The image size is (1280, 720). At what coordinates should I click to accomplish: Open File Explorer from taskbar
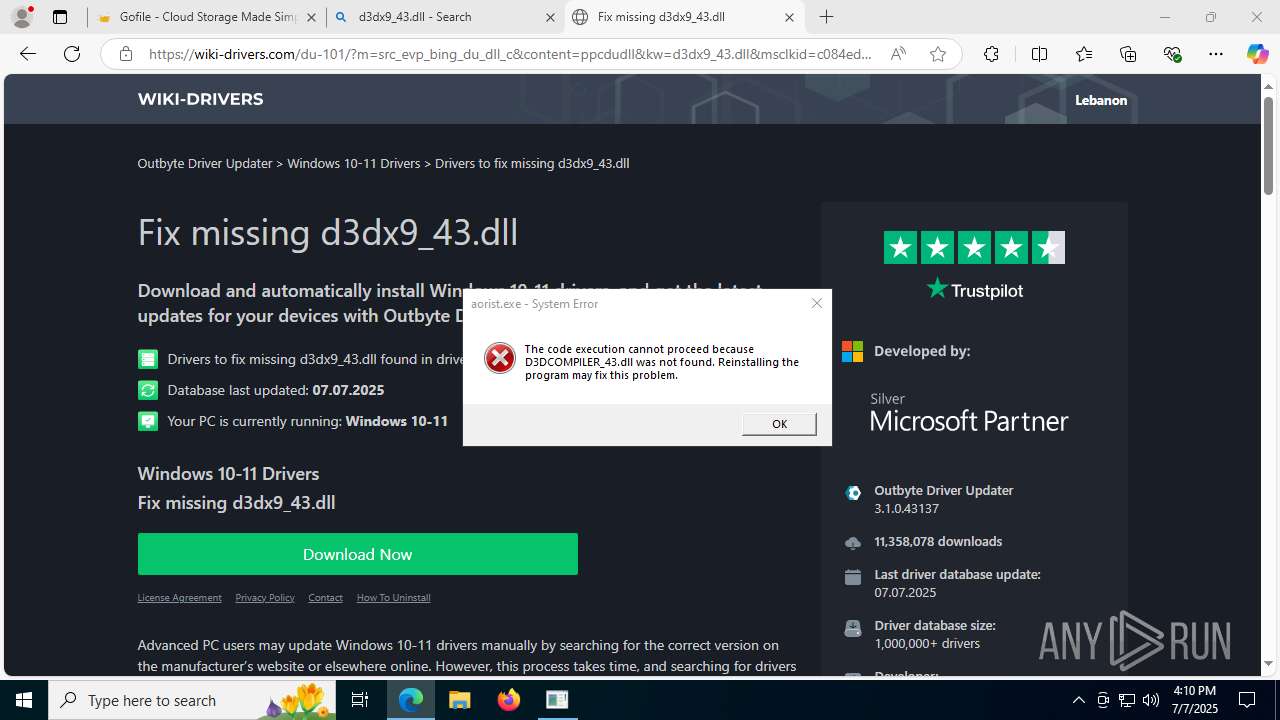(x=459, y=700)
